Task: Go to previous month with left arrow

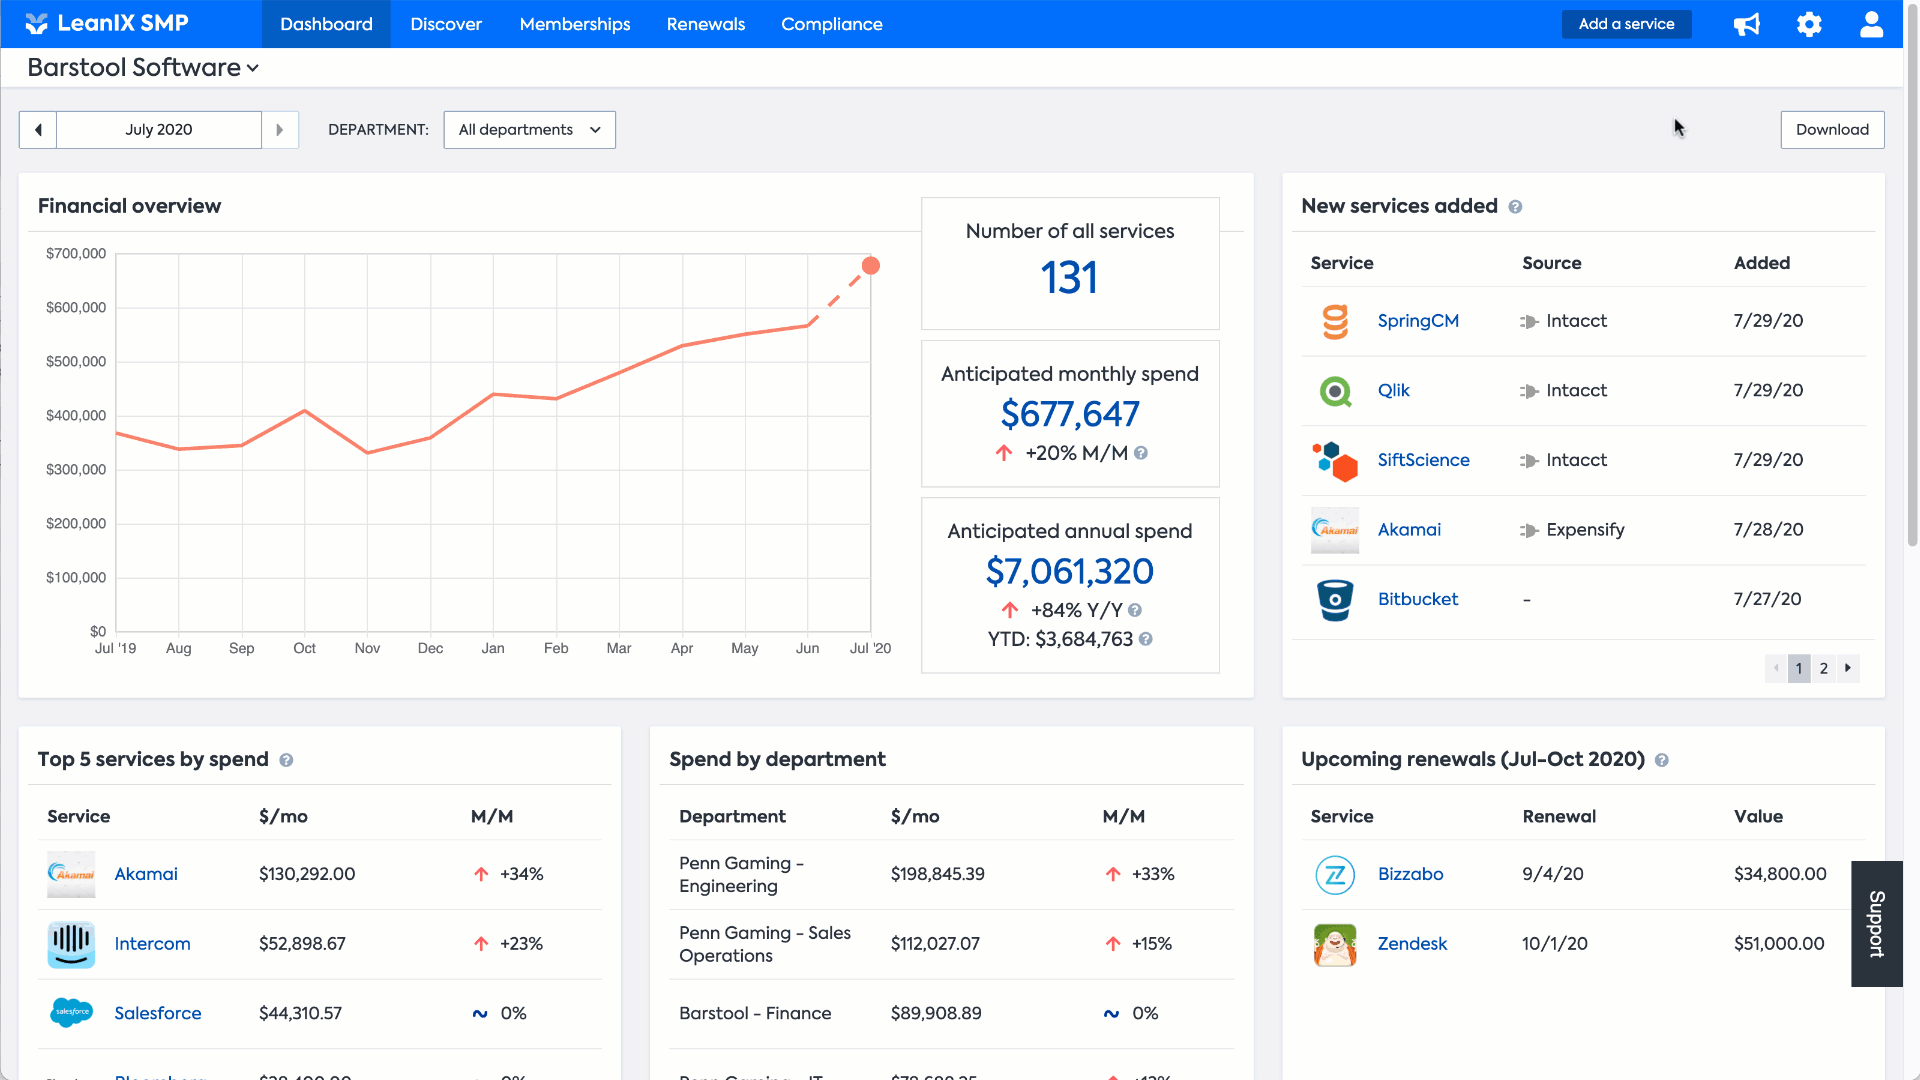Action: pyautogui.click(x=38, y=130)
